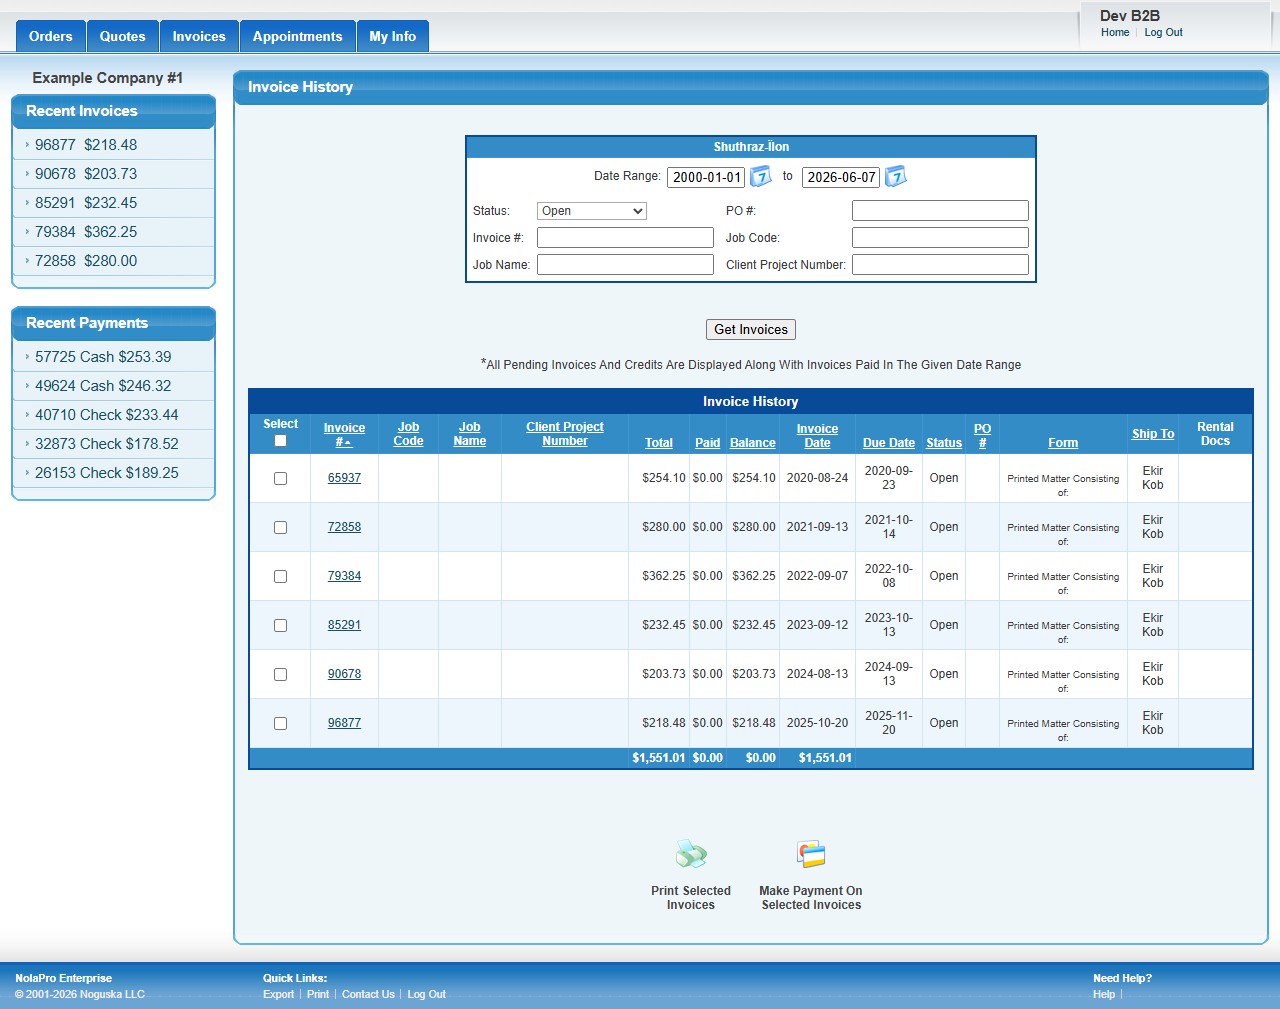Sort by Invoice # column header

(344, 435)
